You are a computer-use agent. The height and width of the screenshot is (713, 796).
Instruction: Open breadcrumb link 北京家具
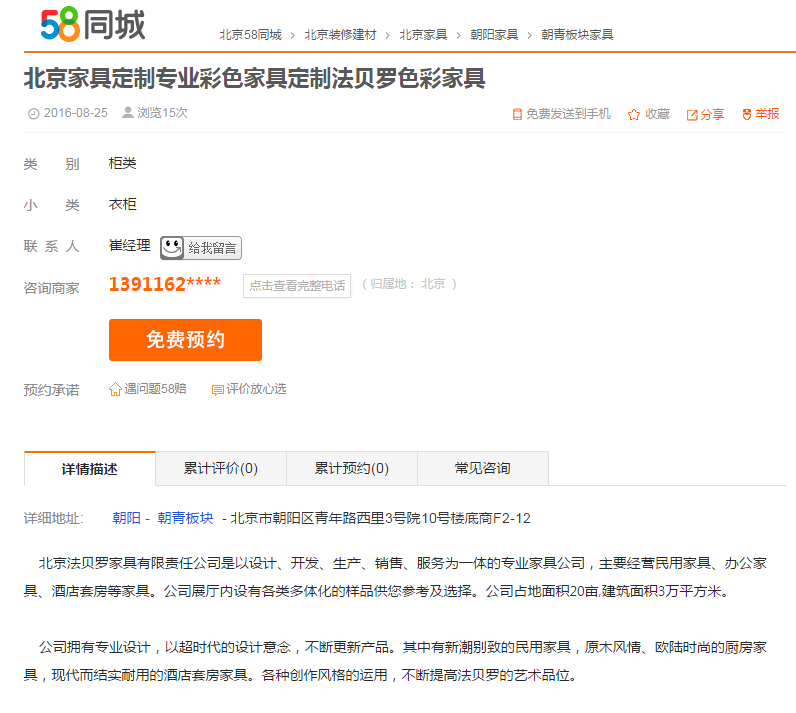pos(423,35)
